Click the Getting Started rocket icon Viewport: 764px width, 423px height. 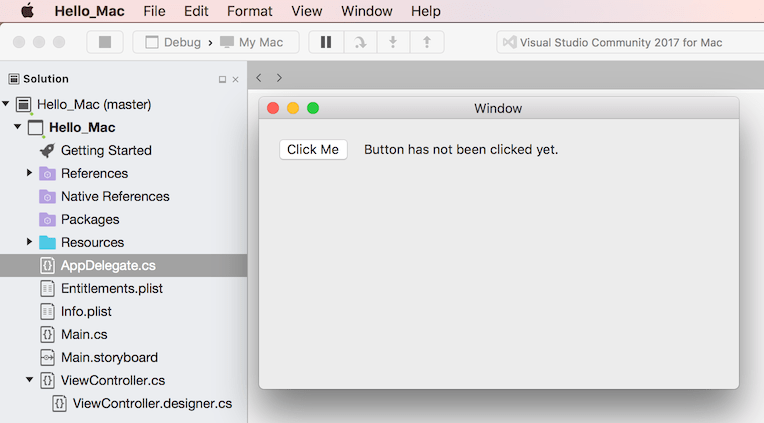pyautogui.click(x=47, y=150)
